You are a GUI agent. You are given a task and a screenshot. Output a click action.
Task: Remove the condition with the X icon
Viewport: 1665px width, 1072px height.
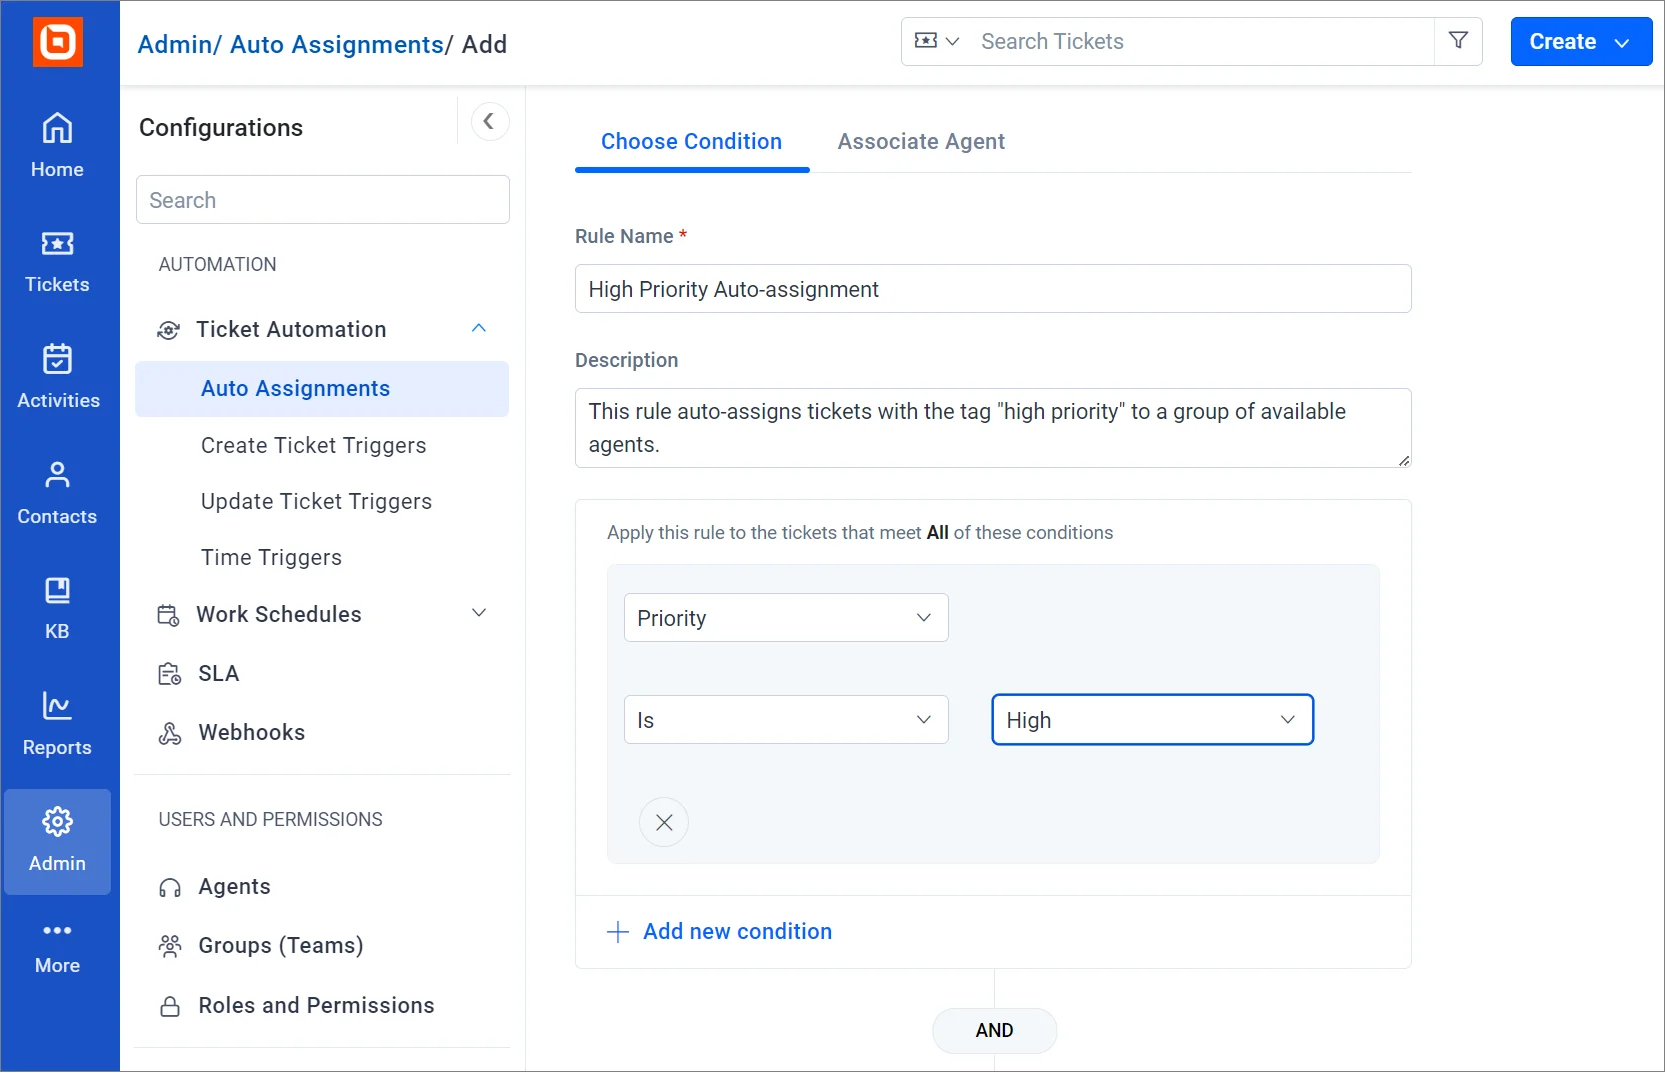pyautogui.click(x=664, y=822)
